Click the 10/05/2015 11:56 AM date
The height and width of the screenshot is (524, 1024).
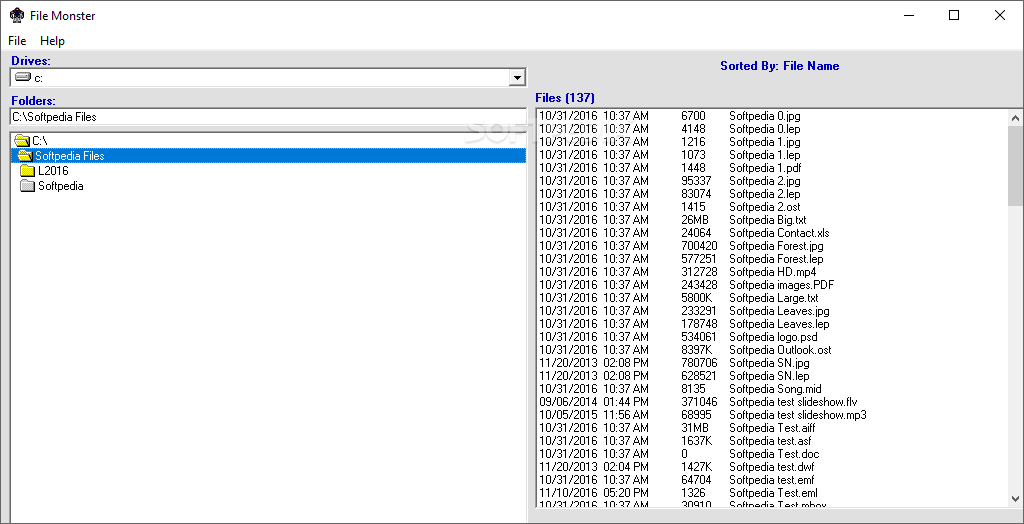click(x=594, y=415)
